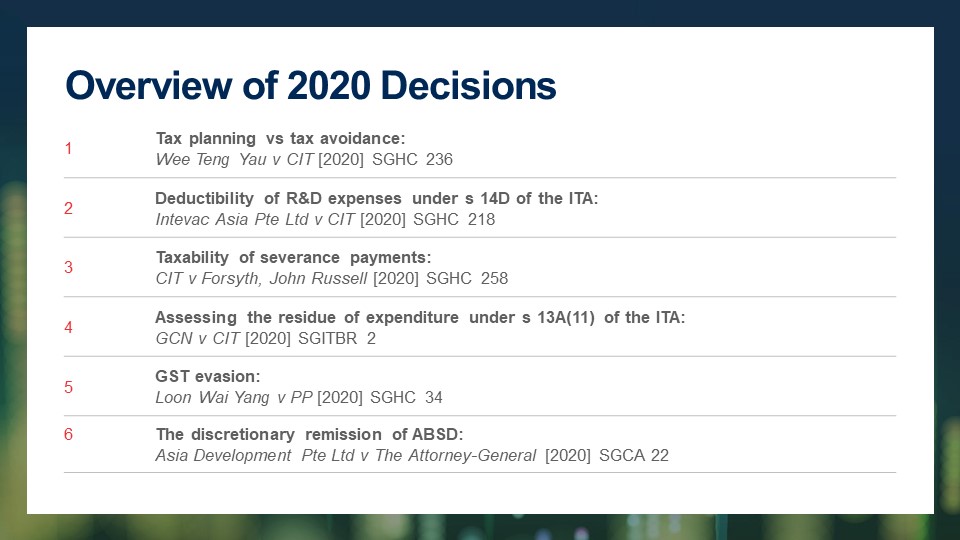Click the 'Overview of 2020 Decisions' title

[310, 85]
